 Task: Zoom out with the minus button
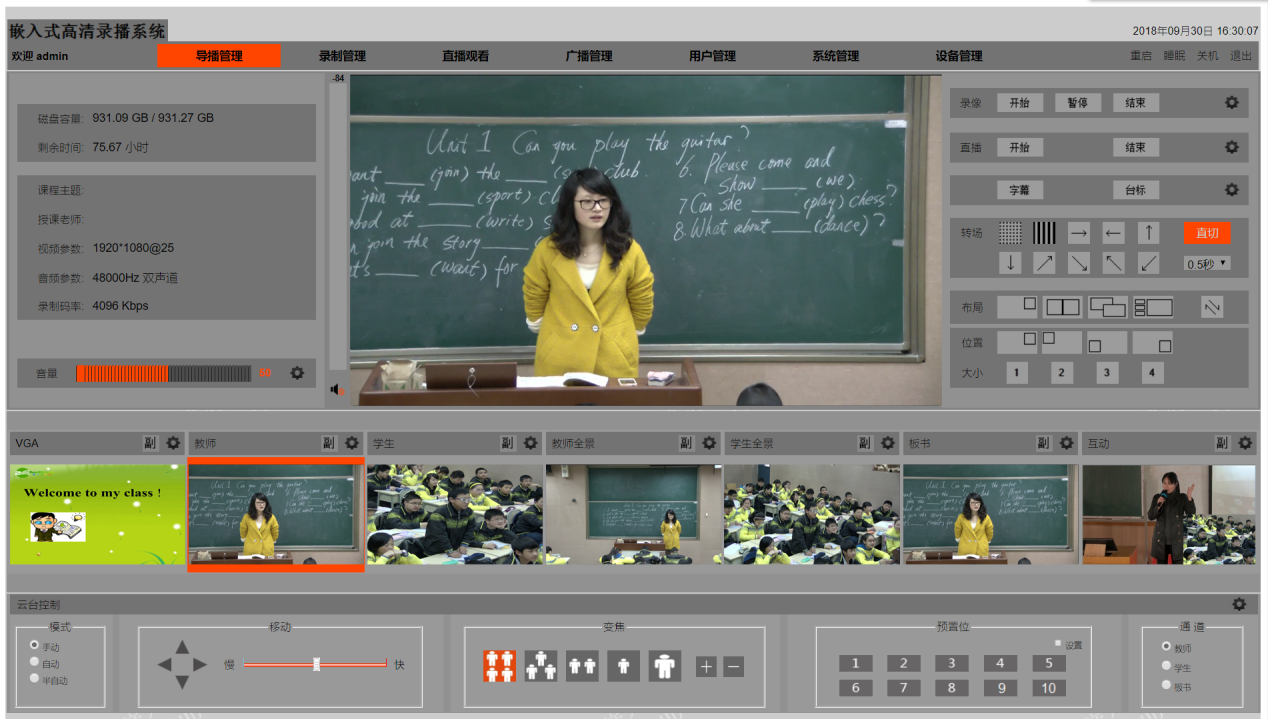tap(734, 666)
